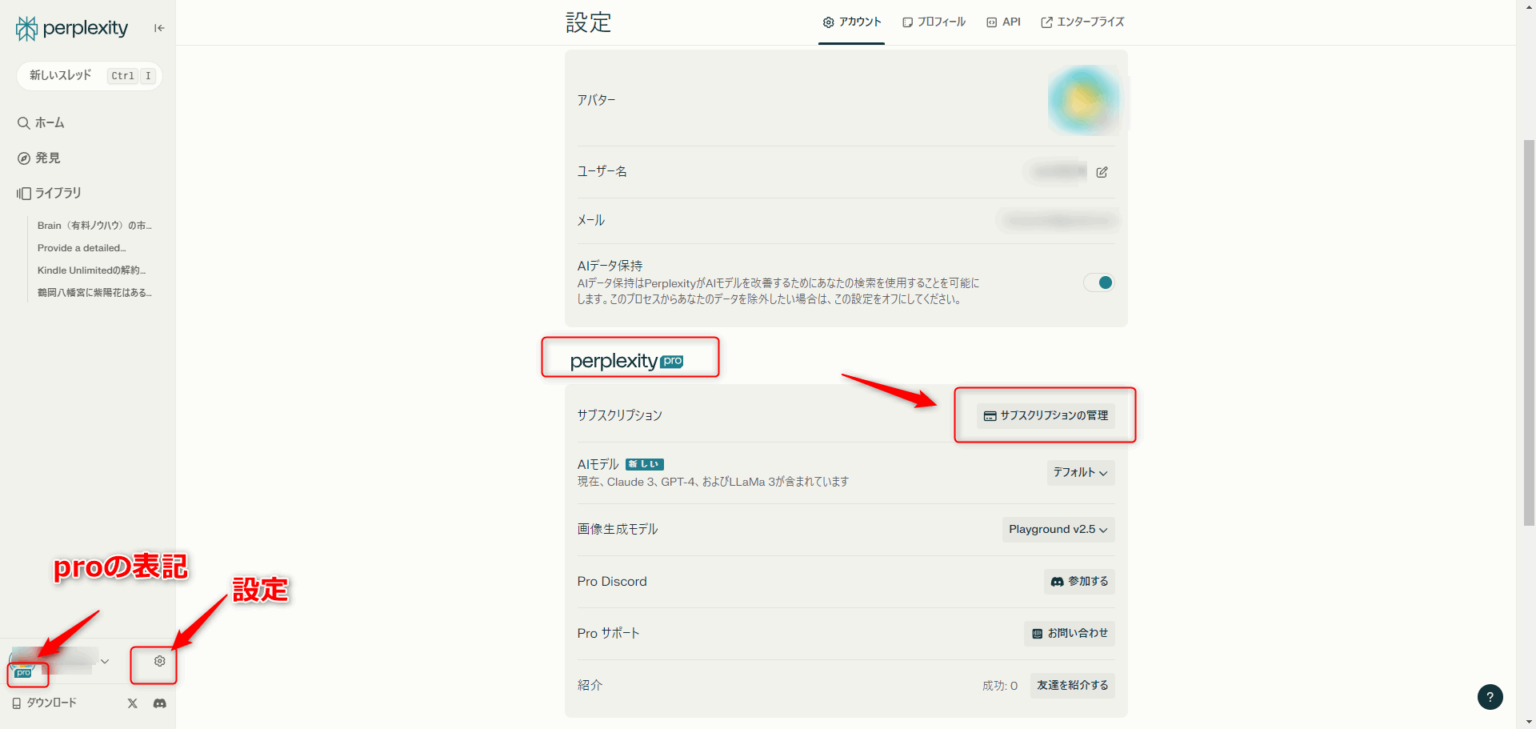Expand the account chevron at bottom left
This screenshot has width=1536, height=729.
tap(104, 661)
